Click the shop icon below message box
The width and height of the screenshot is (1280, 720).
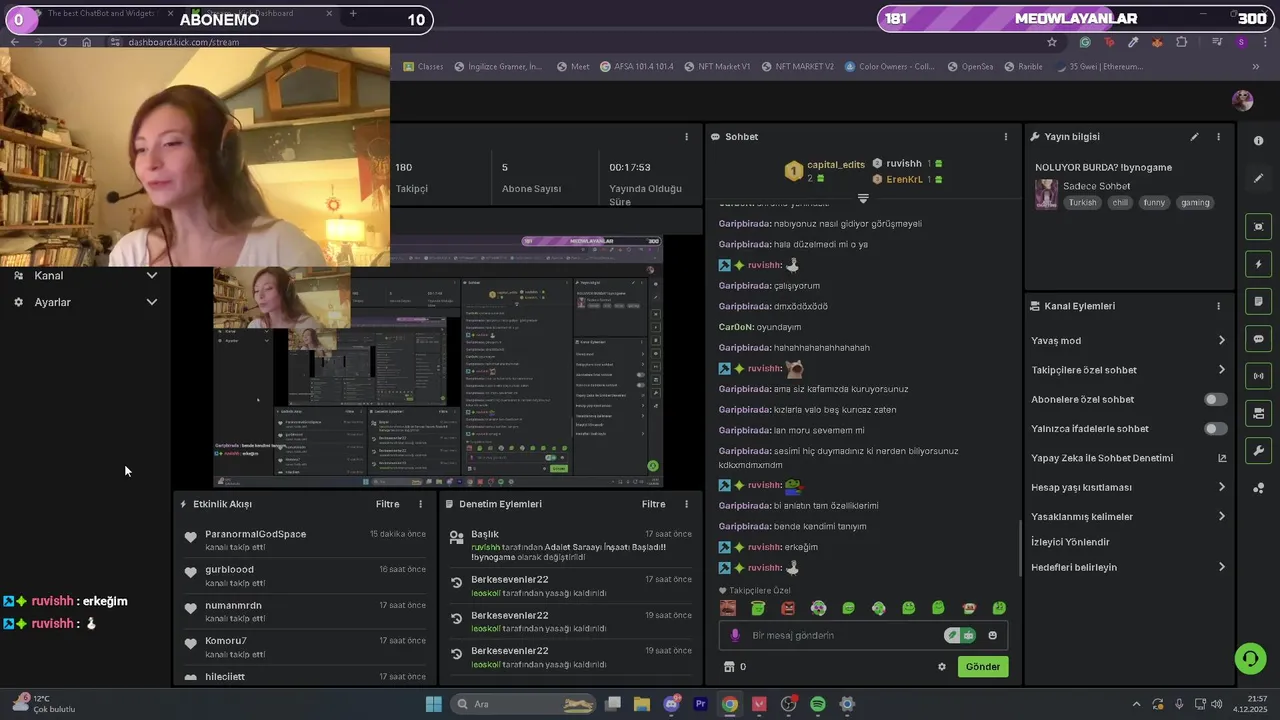[x=729, y=667]
